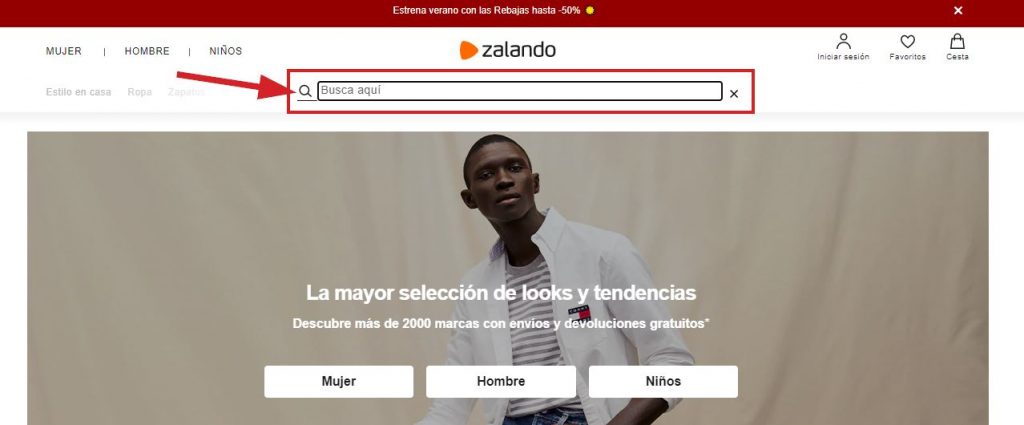Clear the search box with the X icon
Image resolution: width=1024 pixels, height=425 pixels.
733,94
